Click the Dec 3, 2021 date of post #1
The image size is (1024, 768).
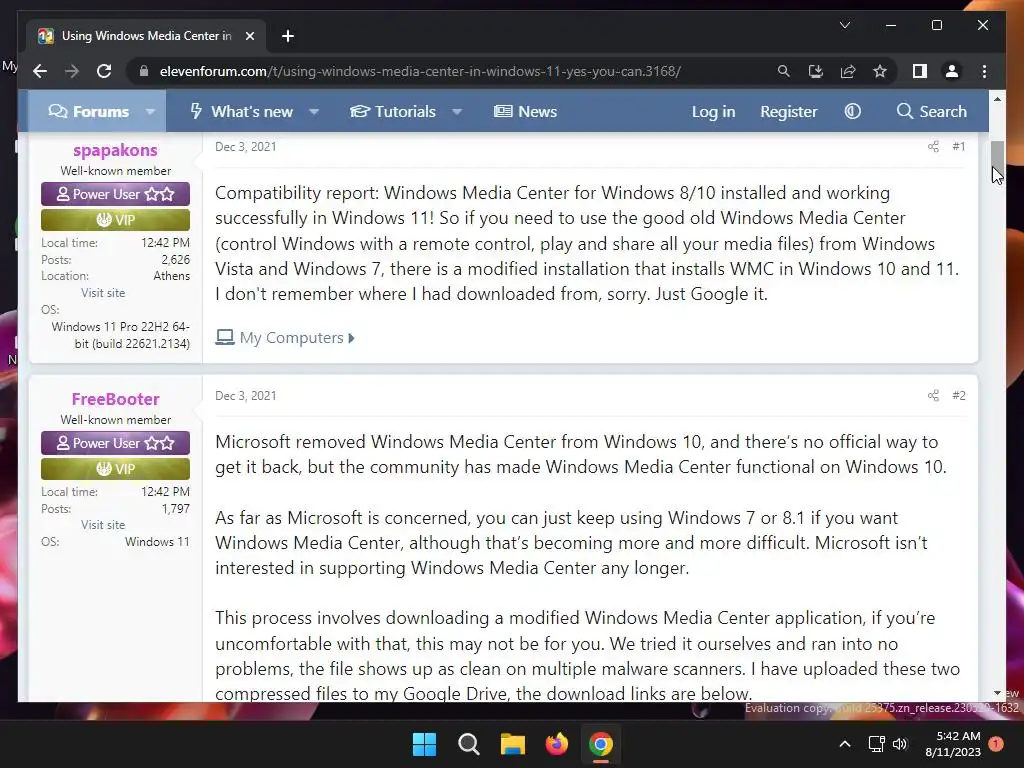pos(246,146)
